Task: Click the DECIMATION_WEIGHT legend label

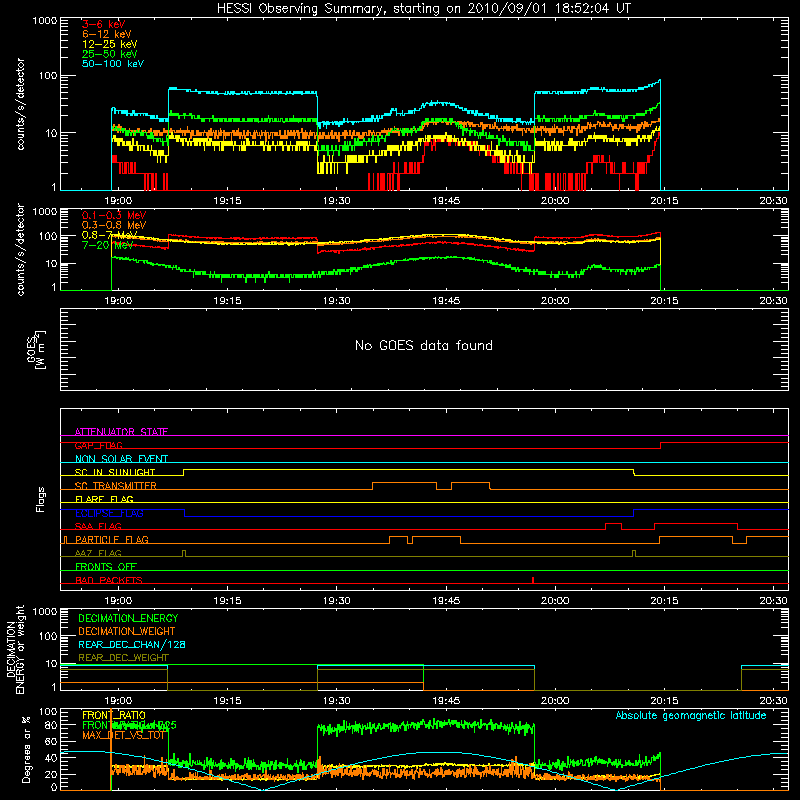Action: pos(127,631)
